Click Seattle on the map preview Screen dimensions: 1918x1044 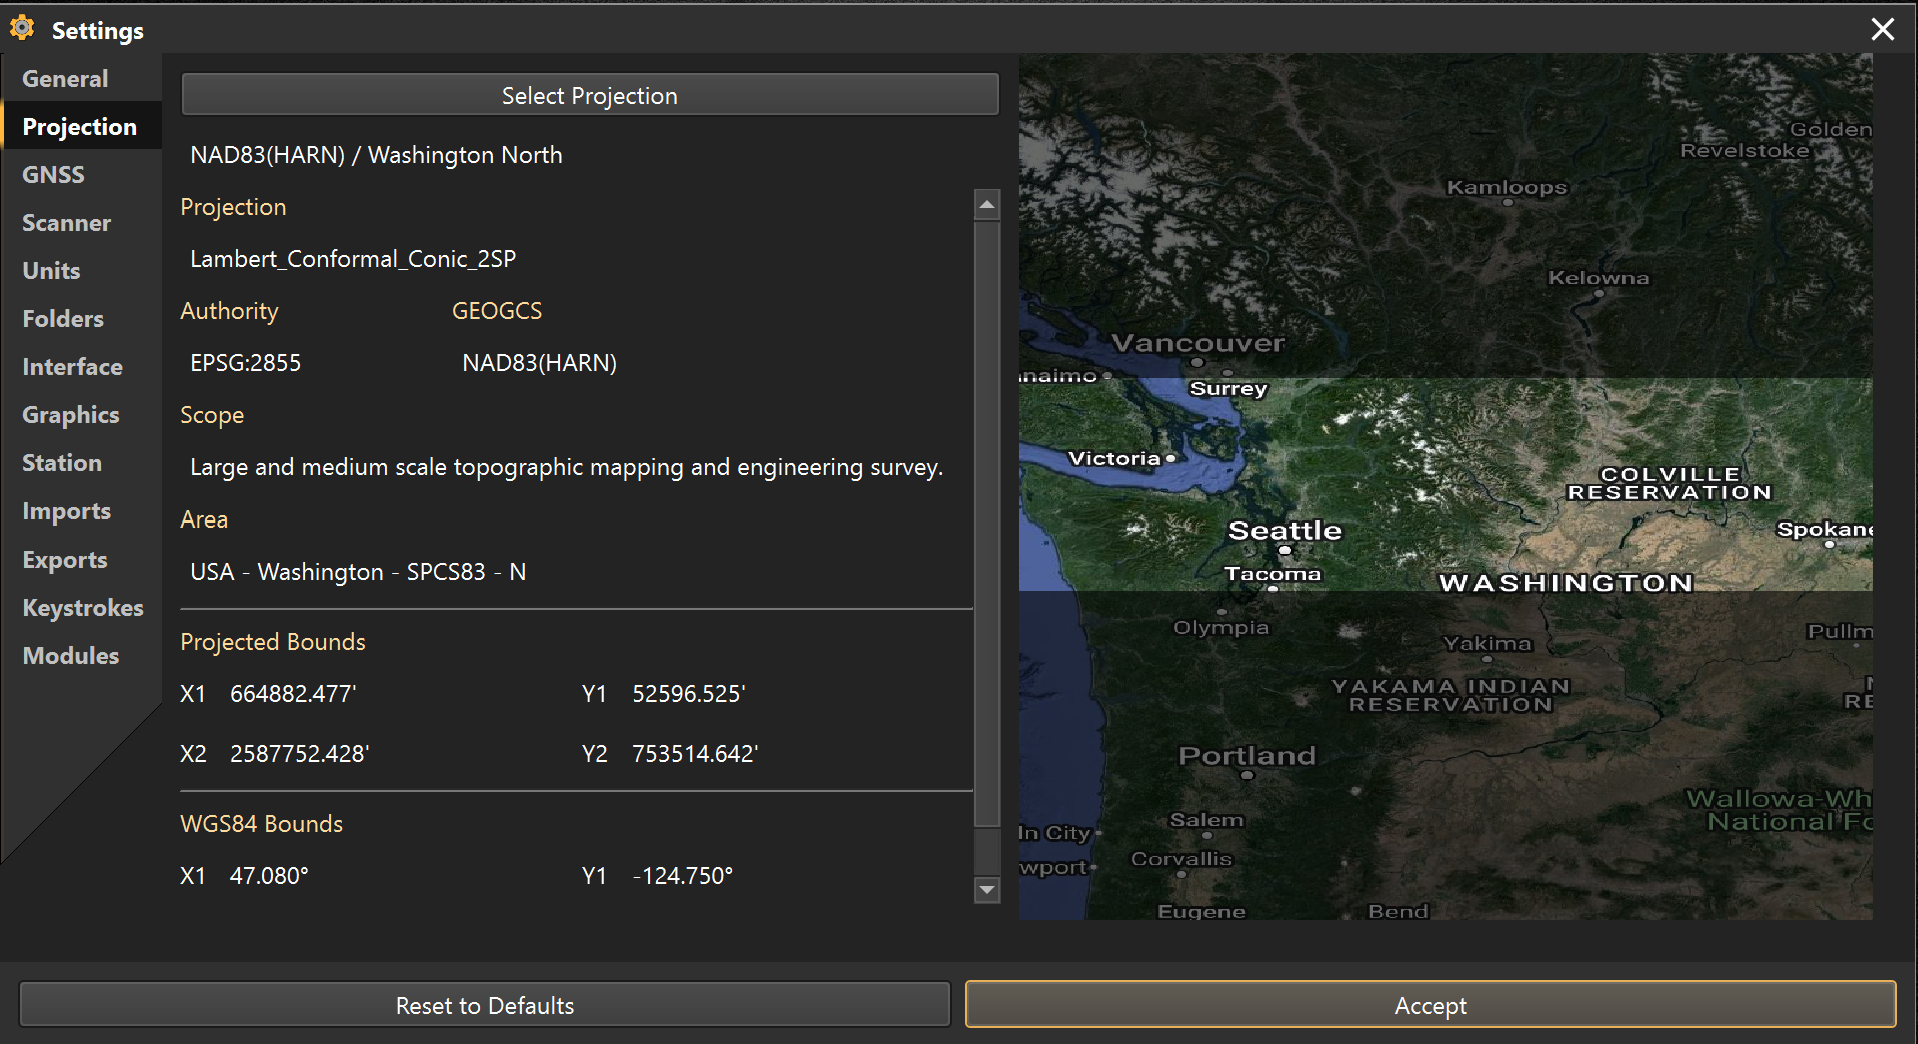point(1284,532)
